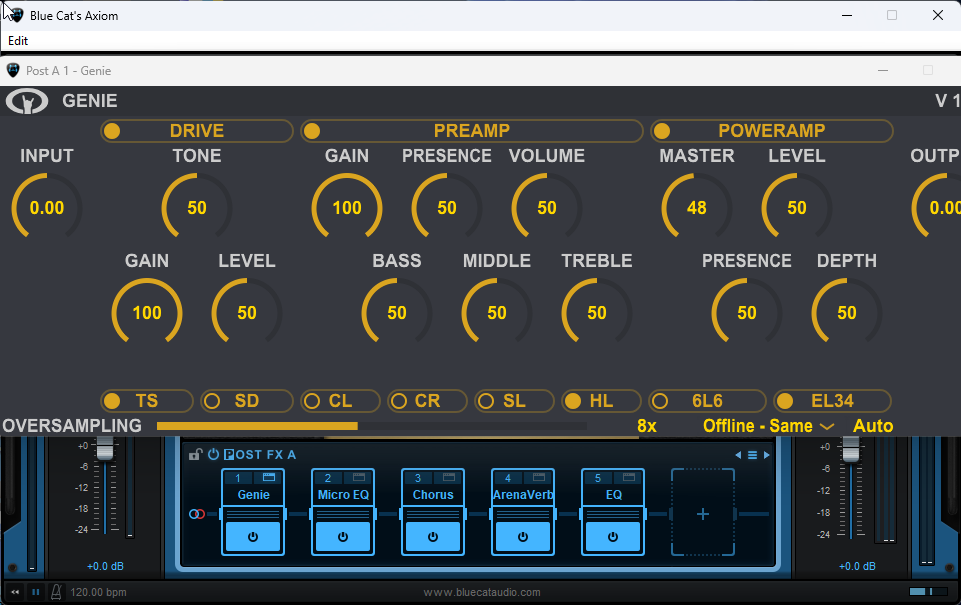Toggle the Post FX A section power icon
This screenshot has height=605, width=961.
(x=213, y=454)
